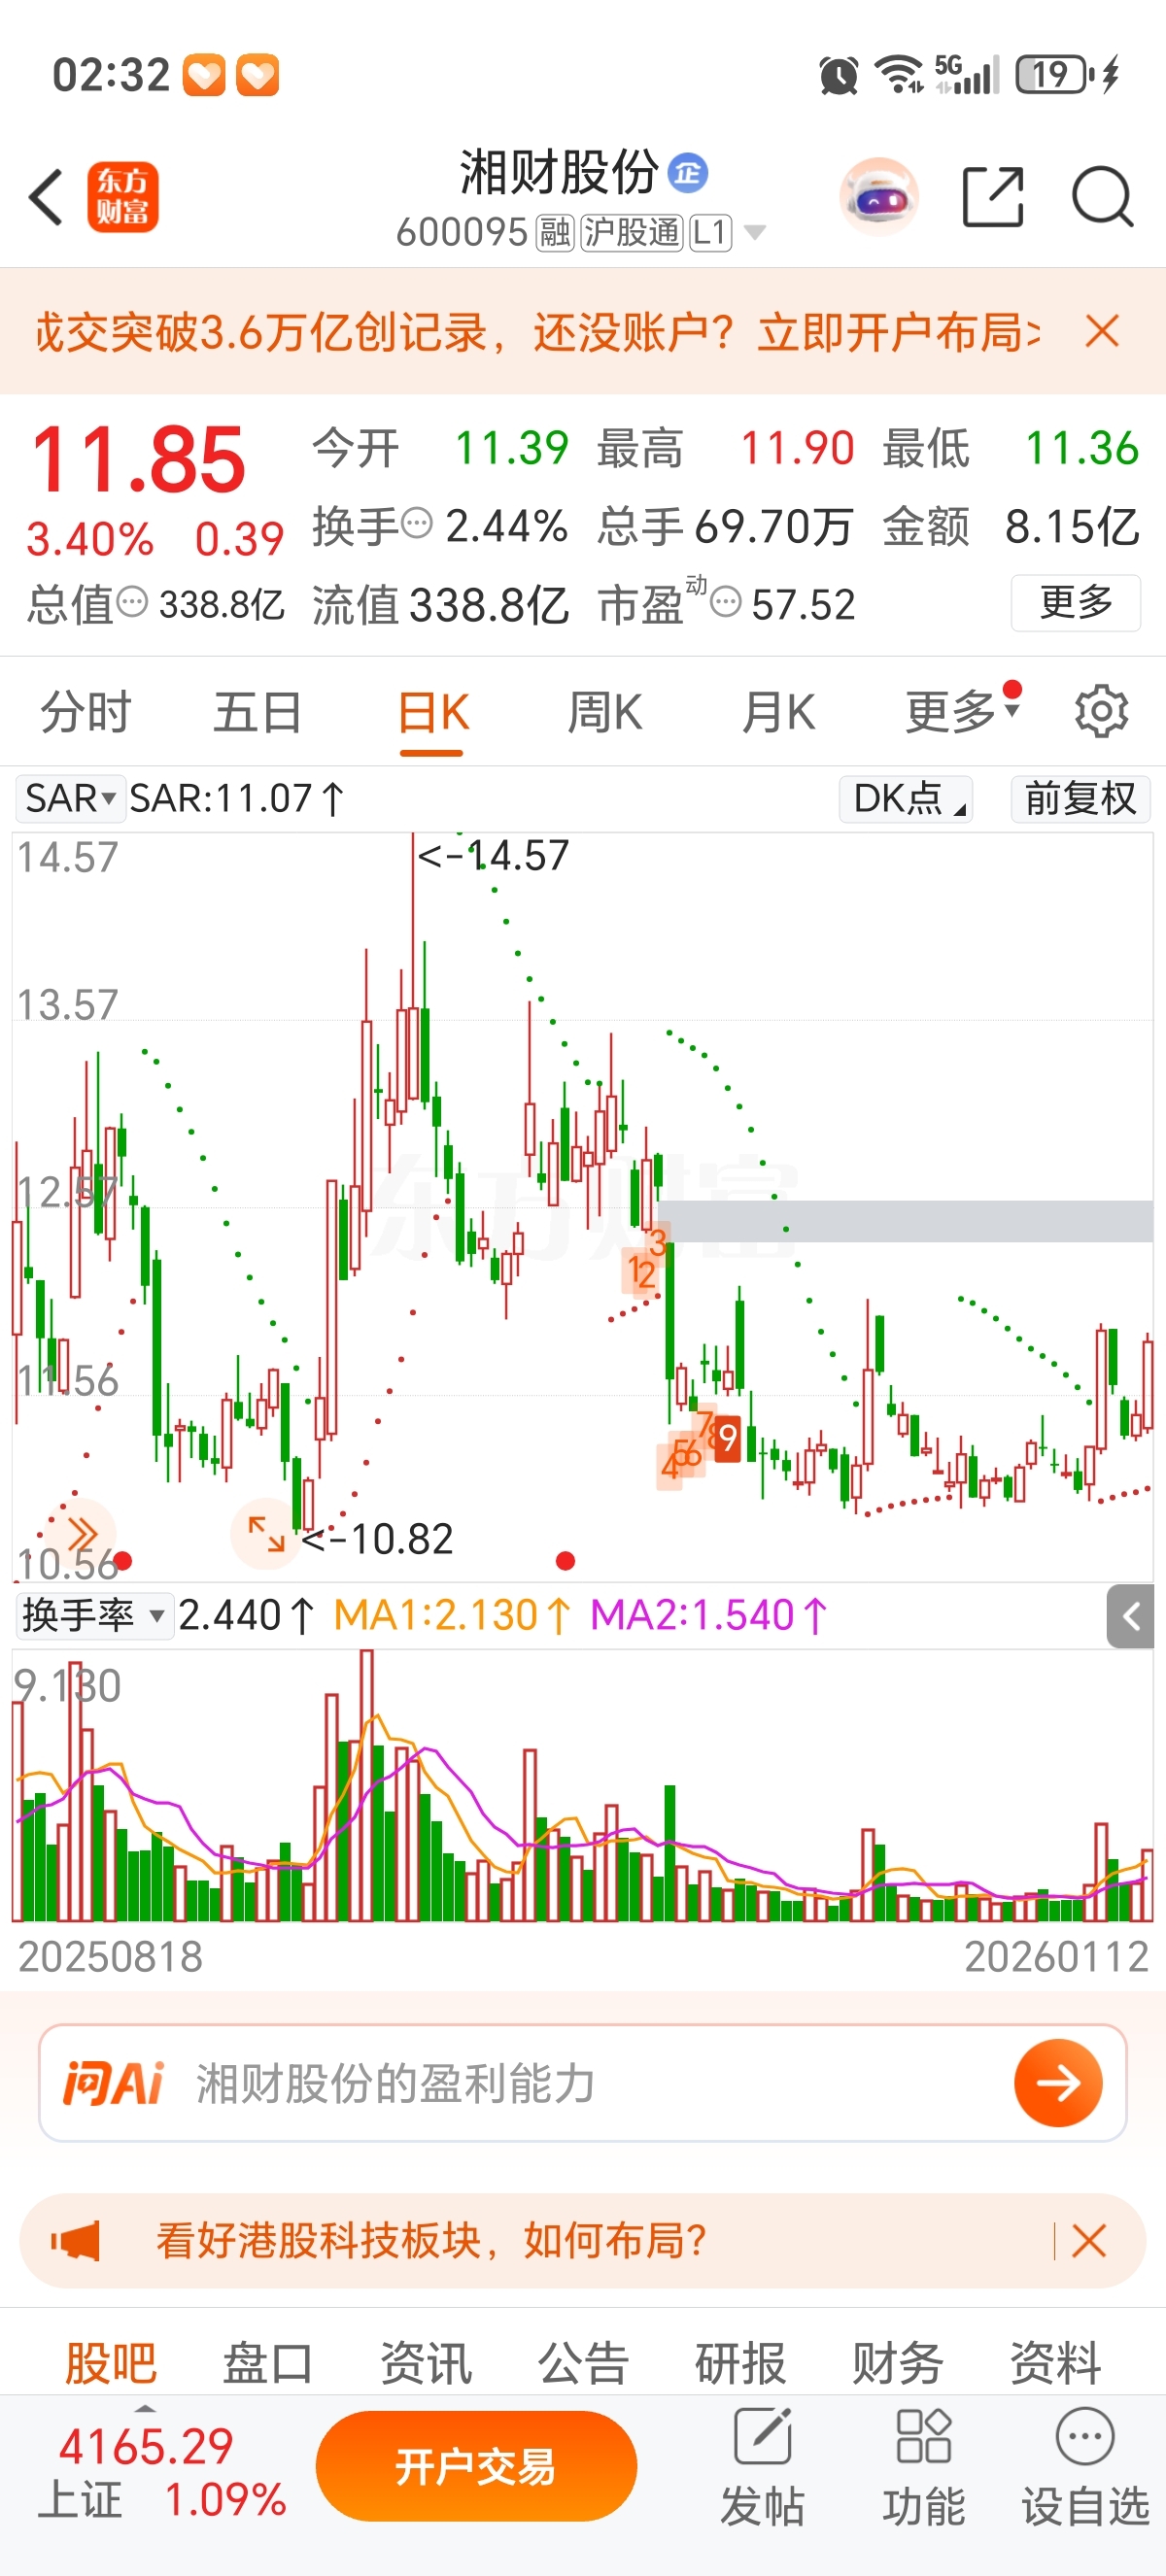The width and height of the screenshot is (1166, 2576).
Task: Tap the red event dot below chart middle
Action: click(565, 1560)
